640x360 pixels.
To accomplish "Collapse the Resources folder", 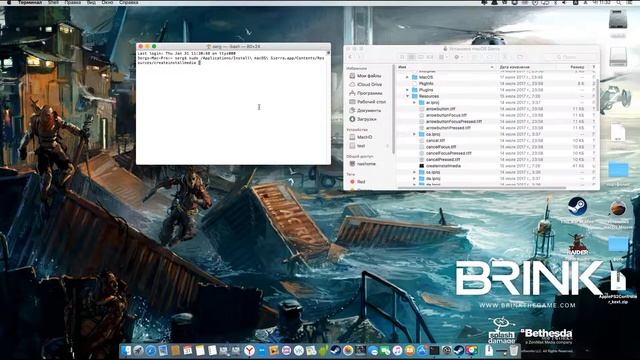I will point(407,96).
